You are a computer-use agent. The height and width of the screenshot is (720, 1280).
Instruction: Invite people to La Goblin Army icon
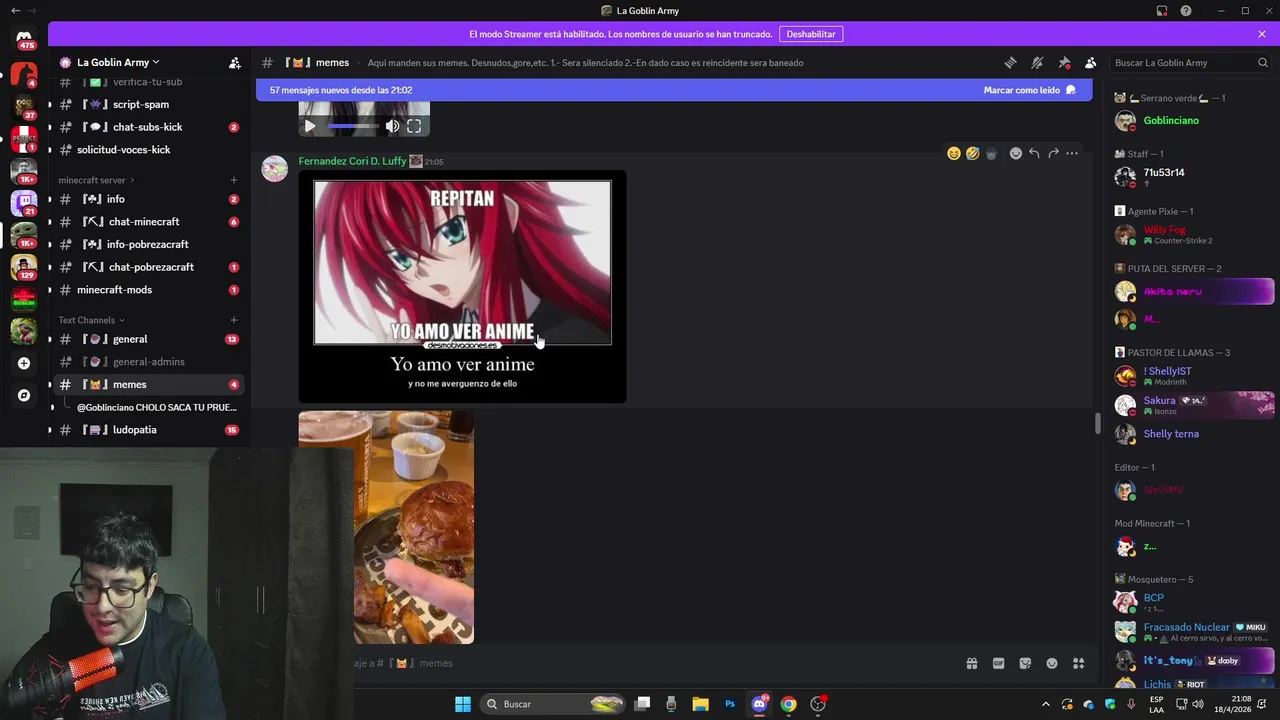[x=234, y=63]
